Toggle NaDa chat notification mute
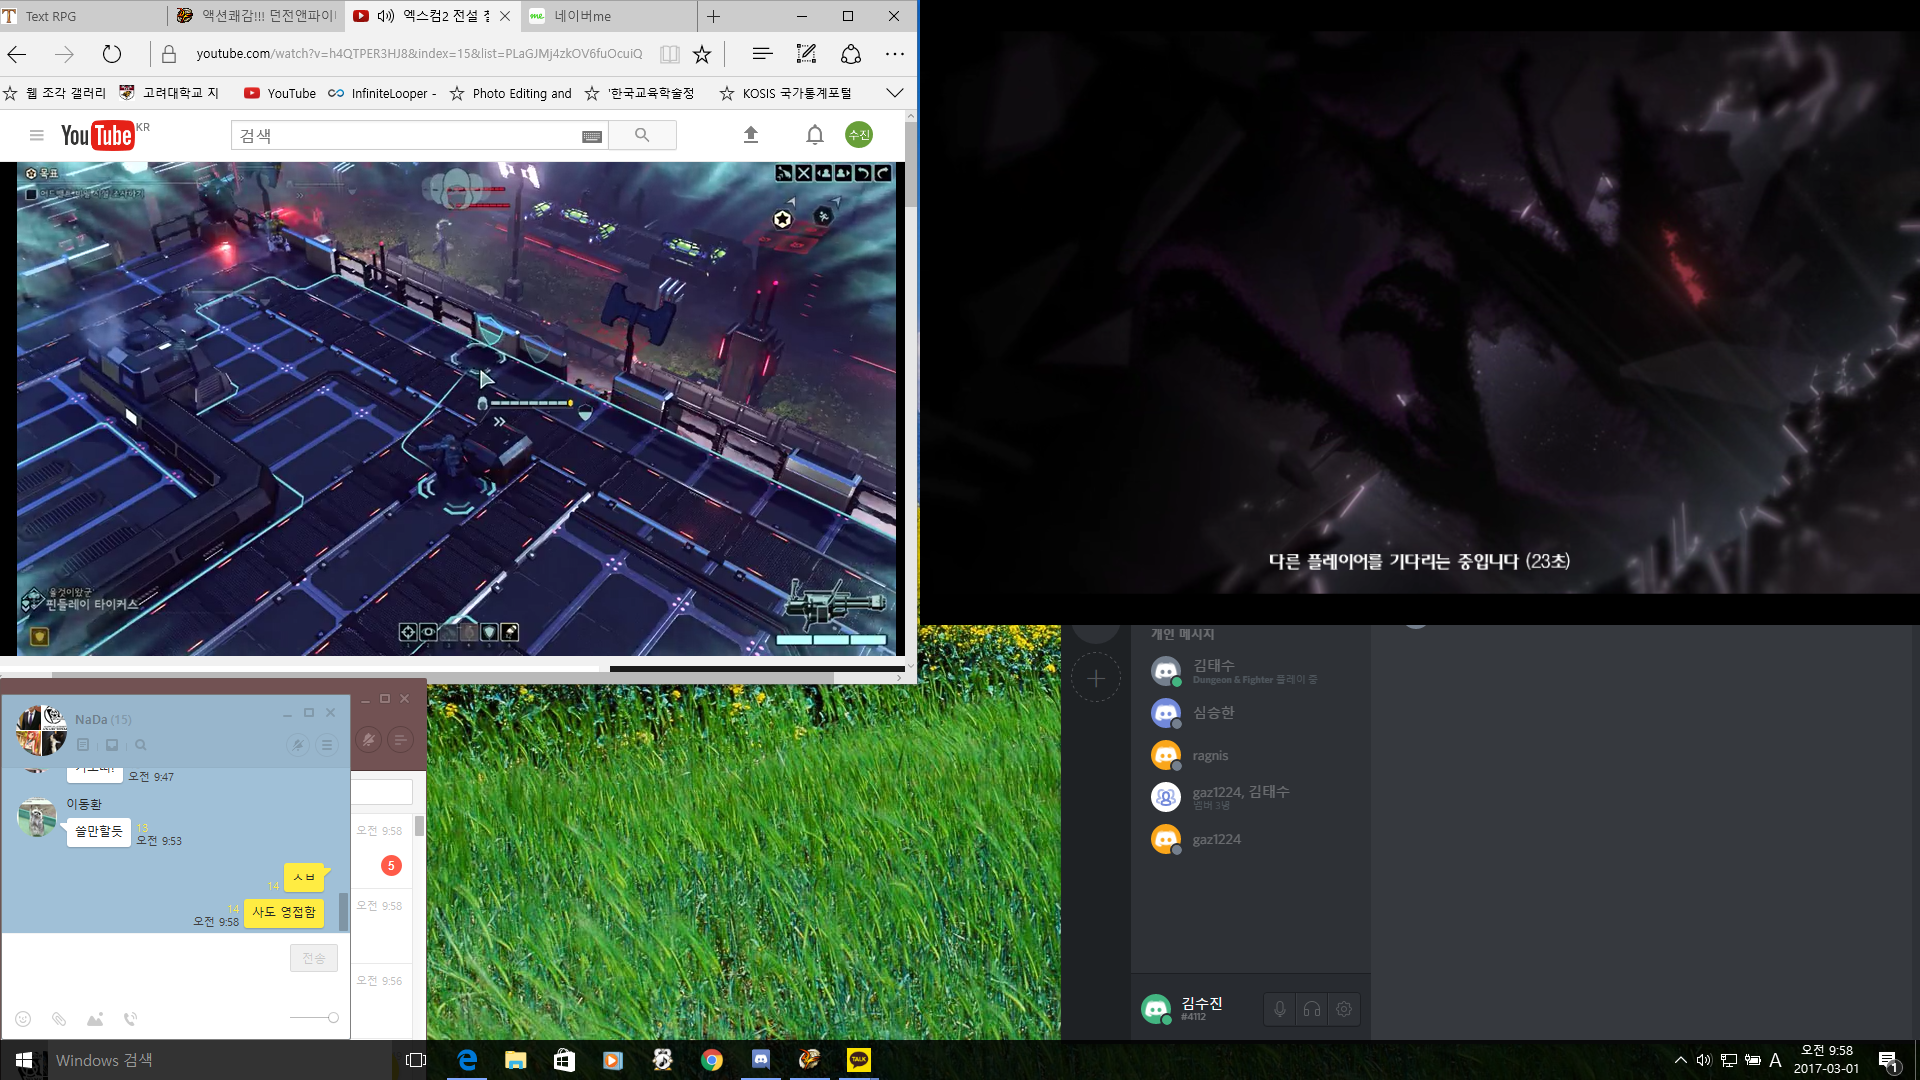Image resolution: width=1920 pixels, height=1080 pixels. point(298,745)
